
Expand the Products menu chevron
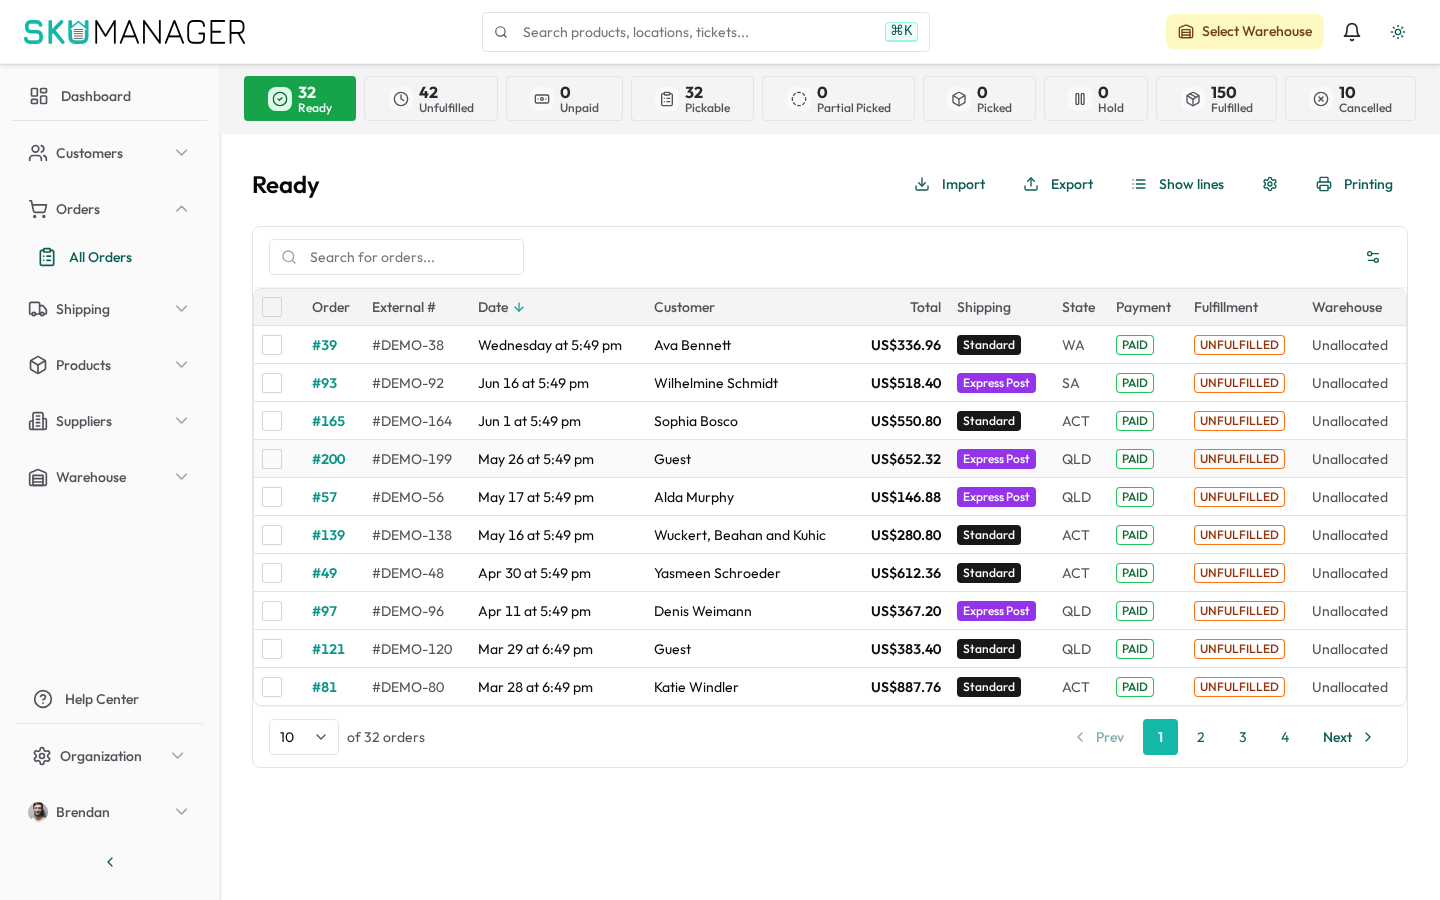tap(182, 365)
